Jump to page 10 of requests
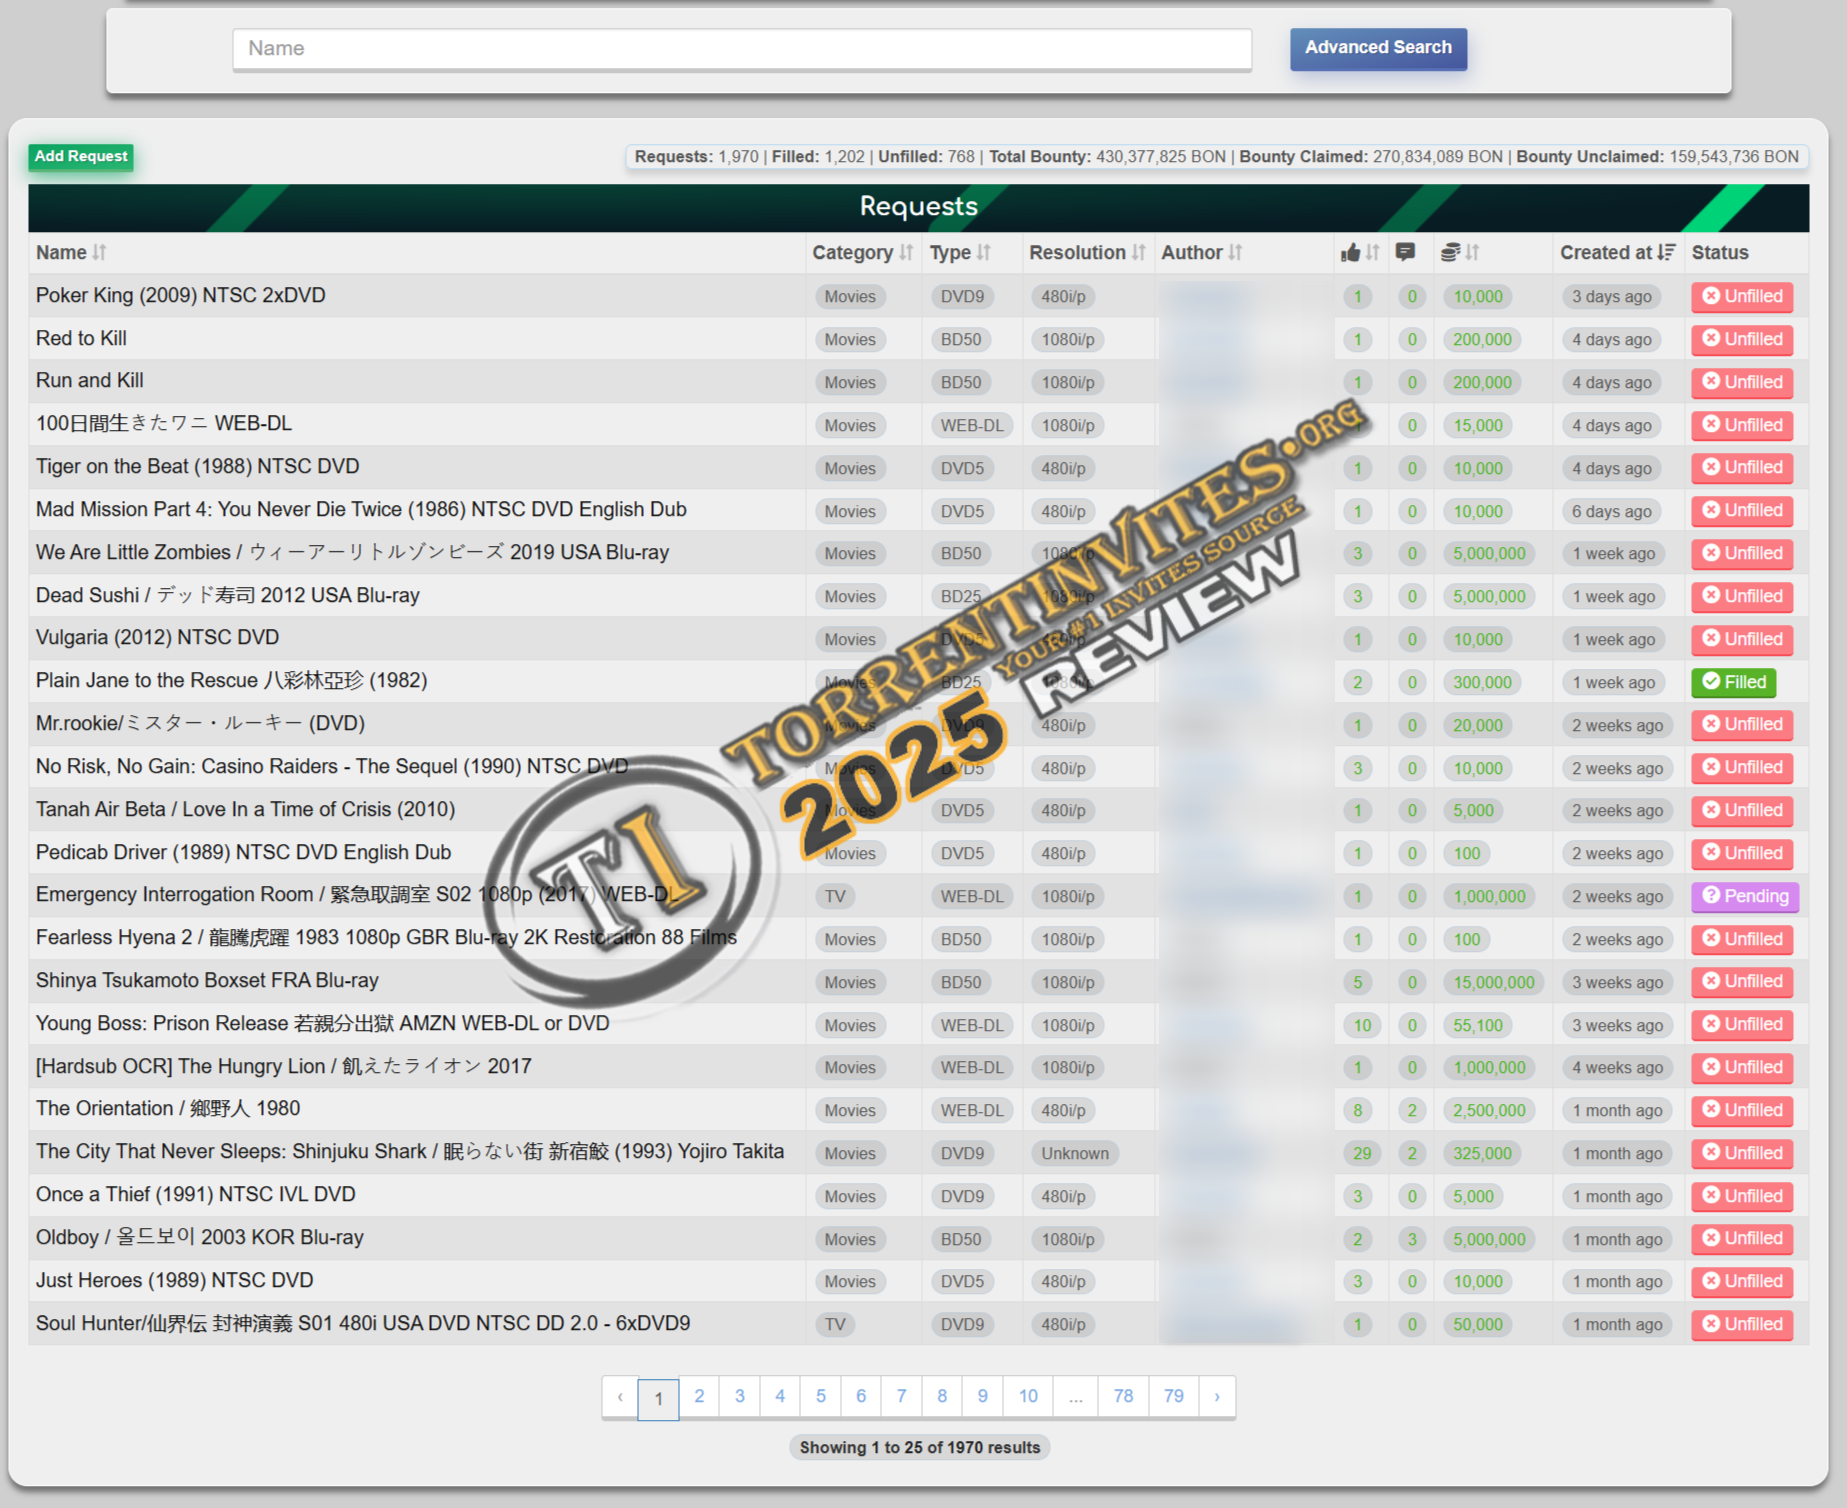 [1028, 1396]
